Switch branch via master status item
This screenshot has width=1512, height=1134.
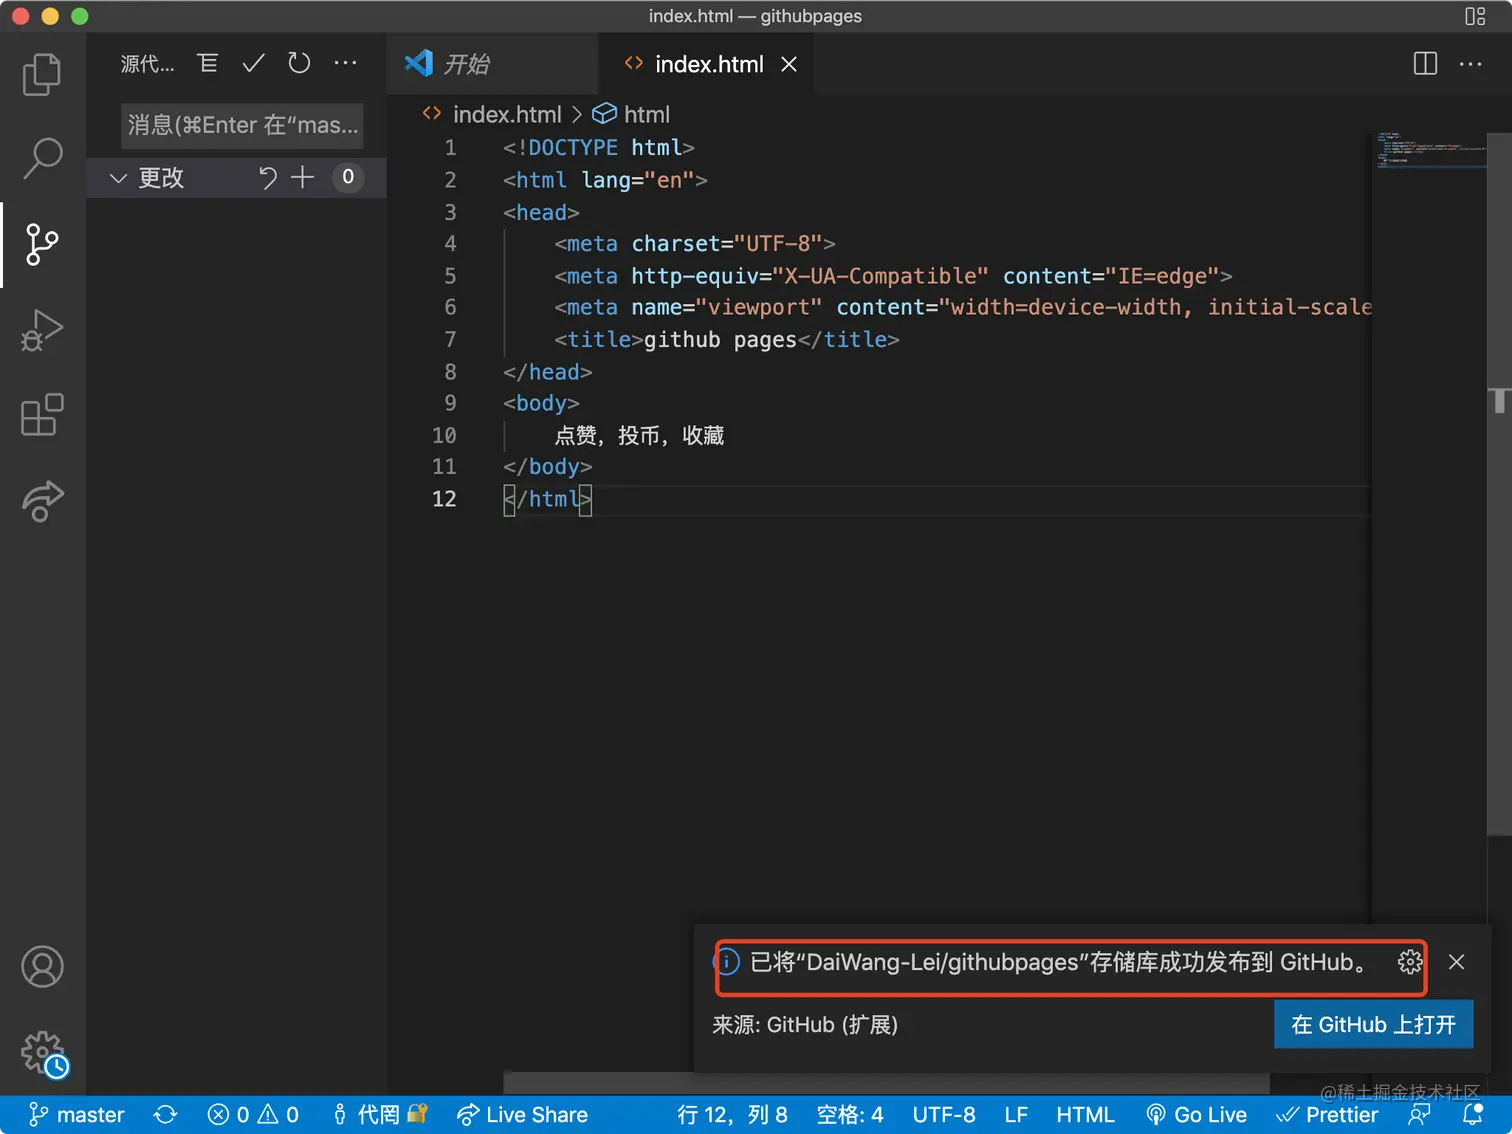pyautogui.click(x=77, y=1115)
